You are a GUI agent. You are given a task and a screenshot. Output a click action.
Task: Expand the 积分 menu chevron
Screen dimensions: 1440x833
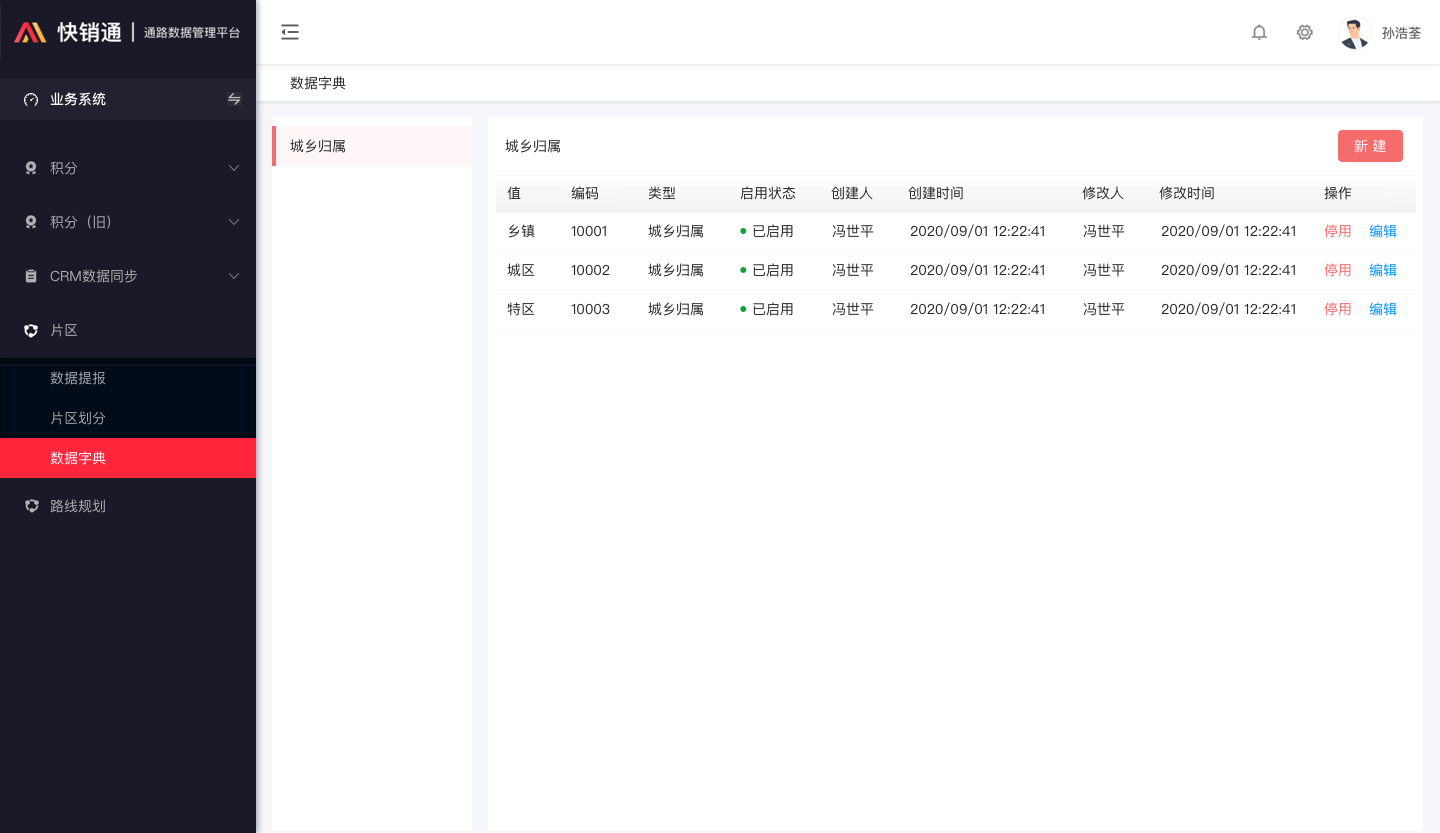point(234,168)
